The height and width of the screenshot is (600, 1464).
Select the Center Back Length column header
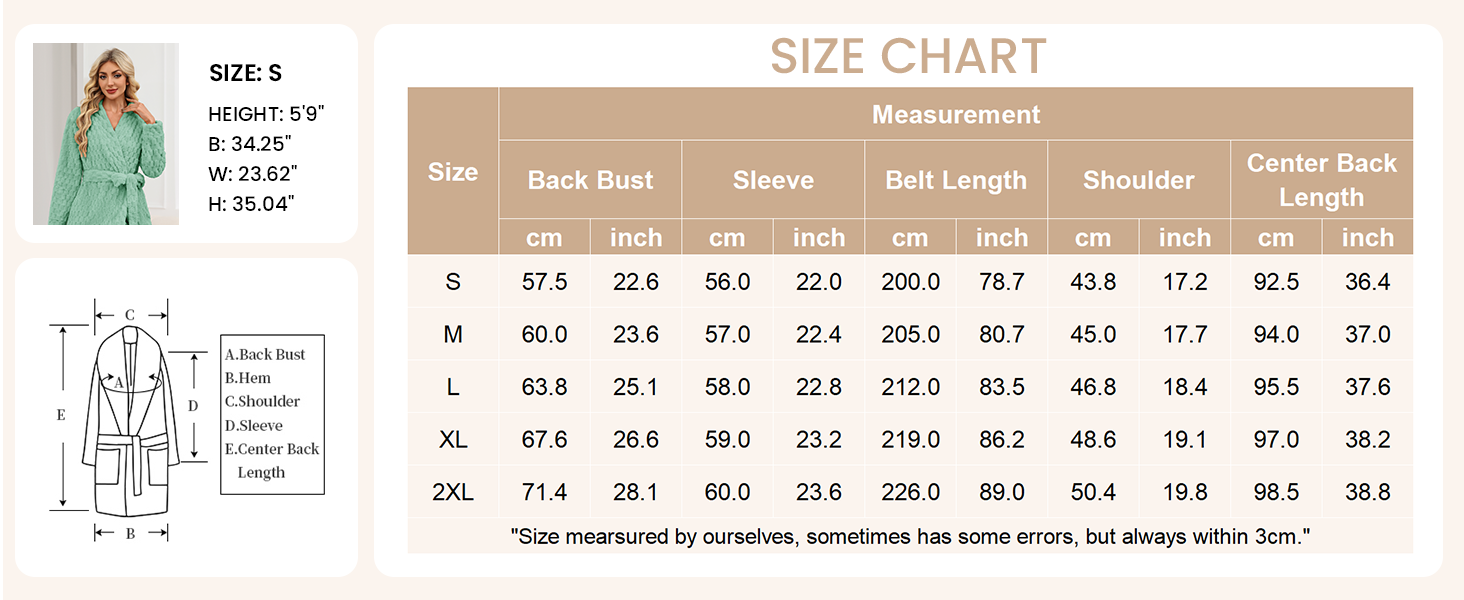[x=1321, y=180]
